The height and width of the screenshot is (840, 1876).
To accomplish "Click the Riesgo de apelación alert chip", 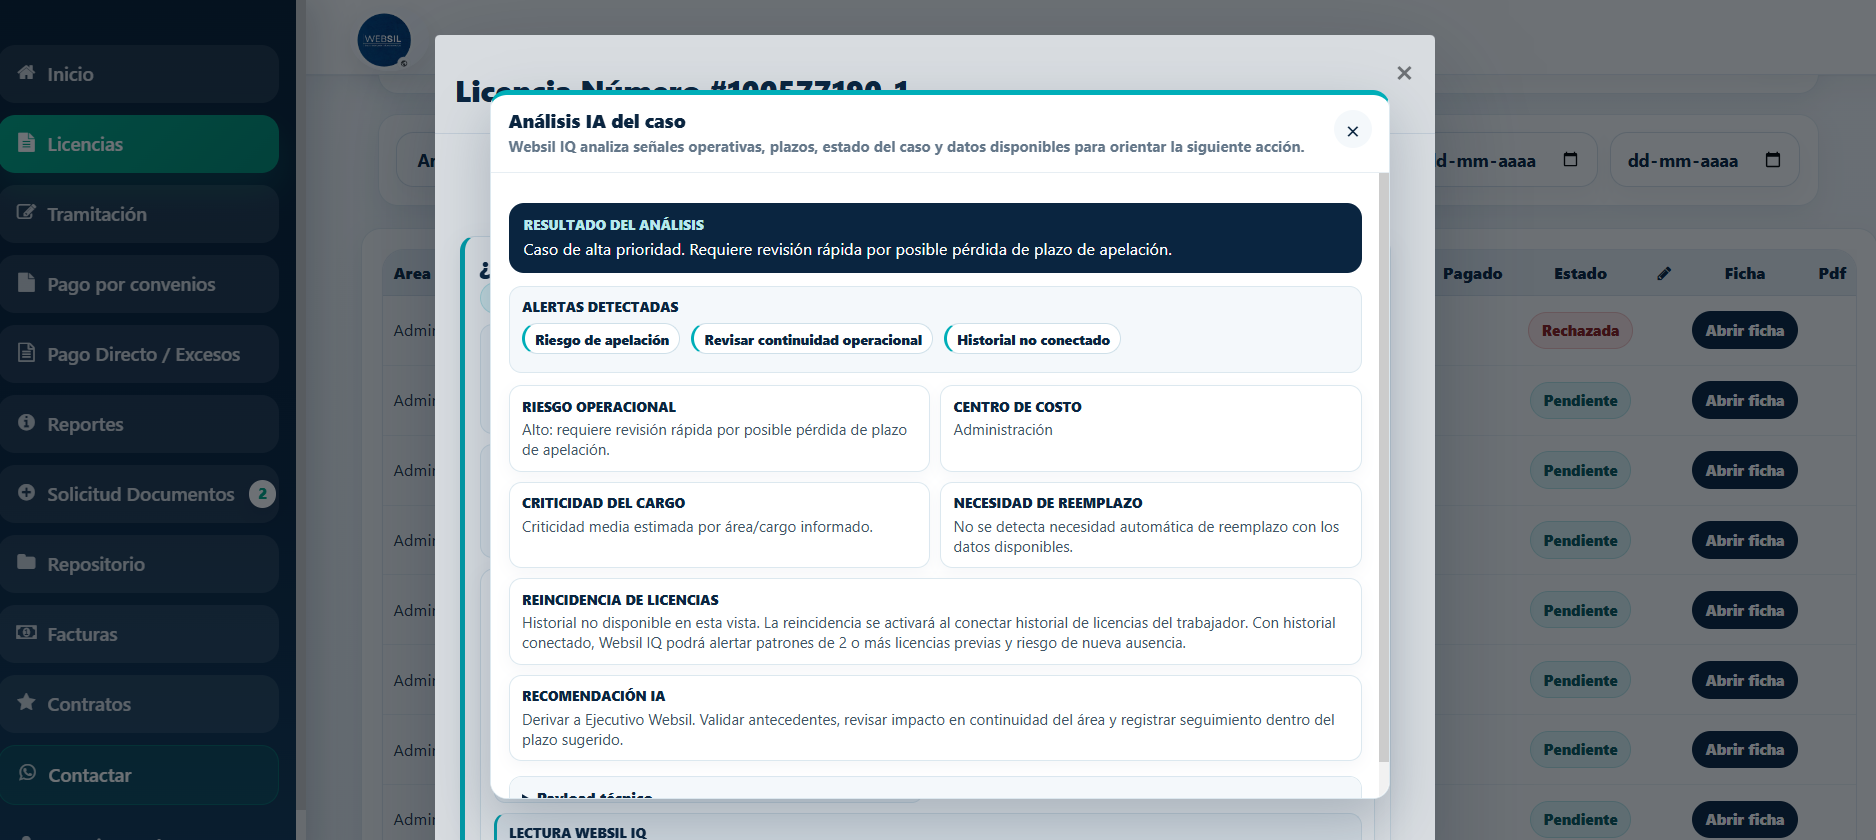I will coord(601,339).
